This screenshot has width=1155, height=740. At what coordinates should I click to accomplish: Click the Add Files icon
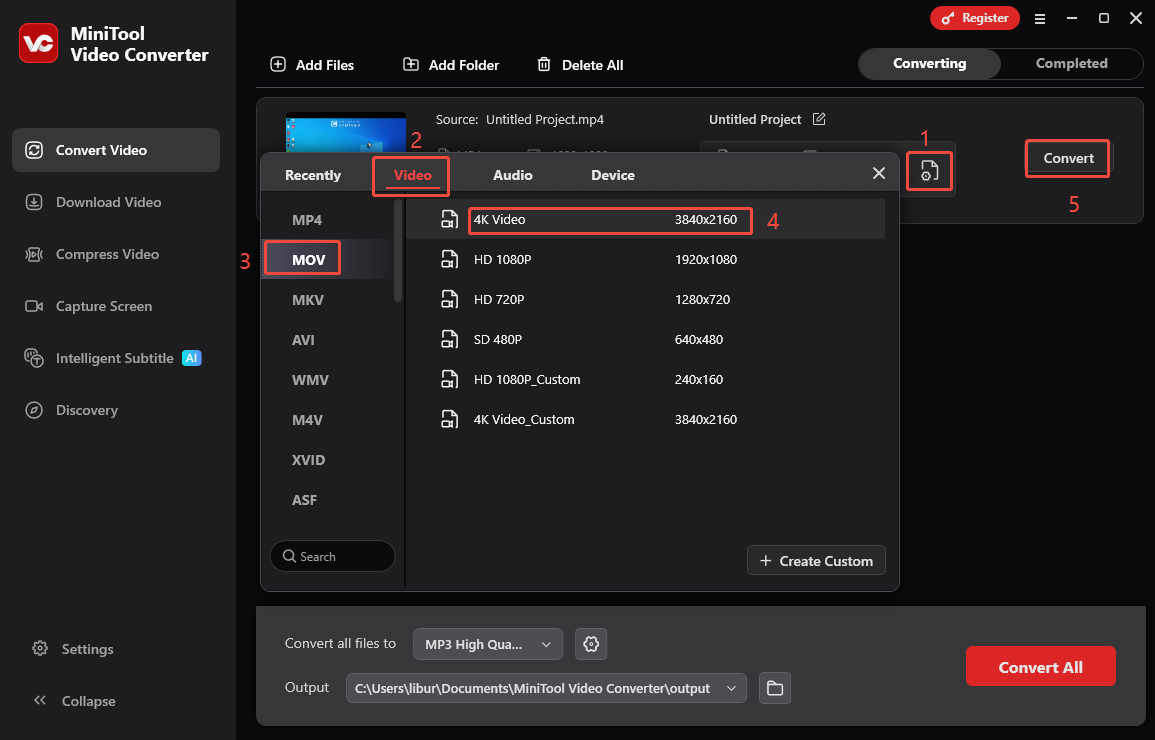277,64
